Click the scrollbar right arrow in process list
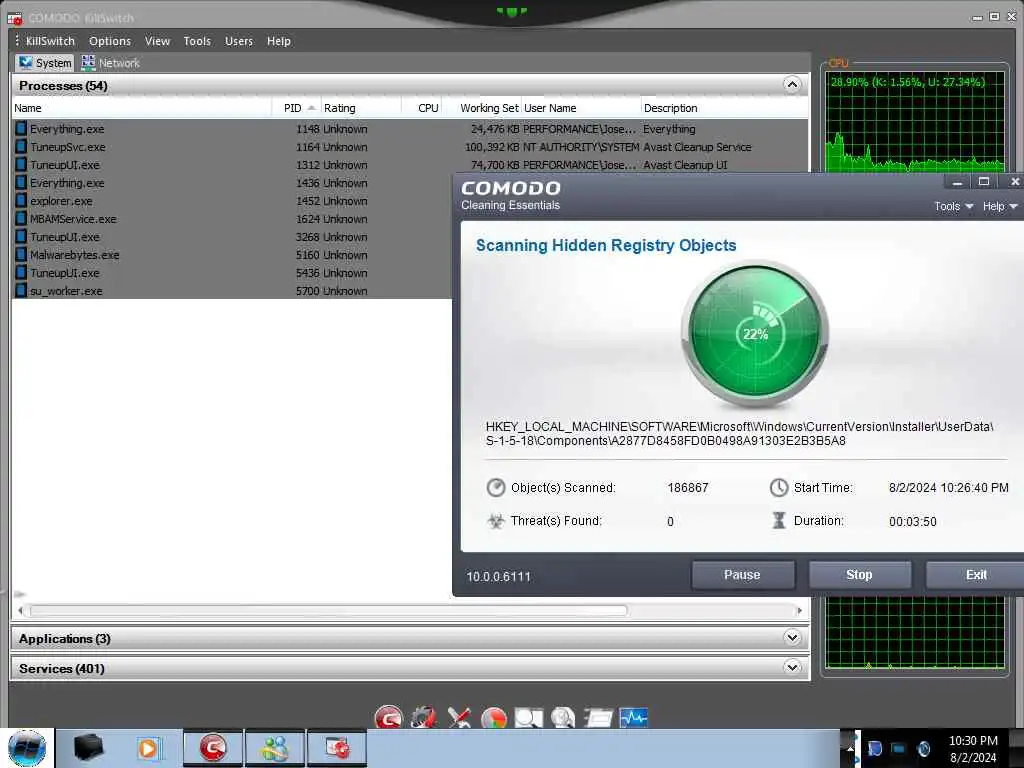The width and height of the screenshot is (1024, 768). tap(799, 610)
